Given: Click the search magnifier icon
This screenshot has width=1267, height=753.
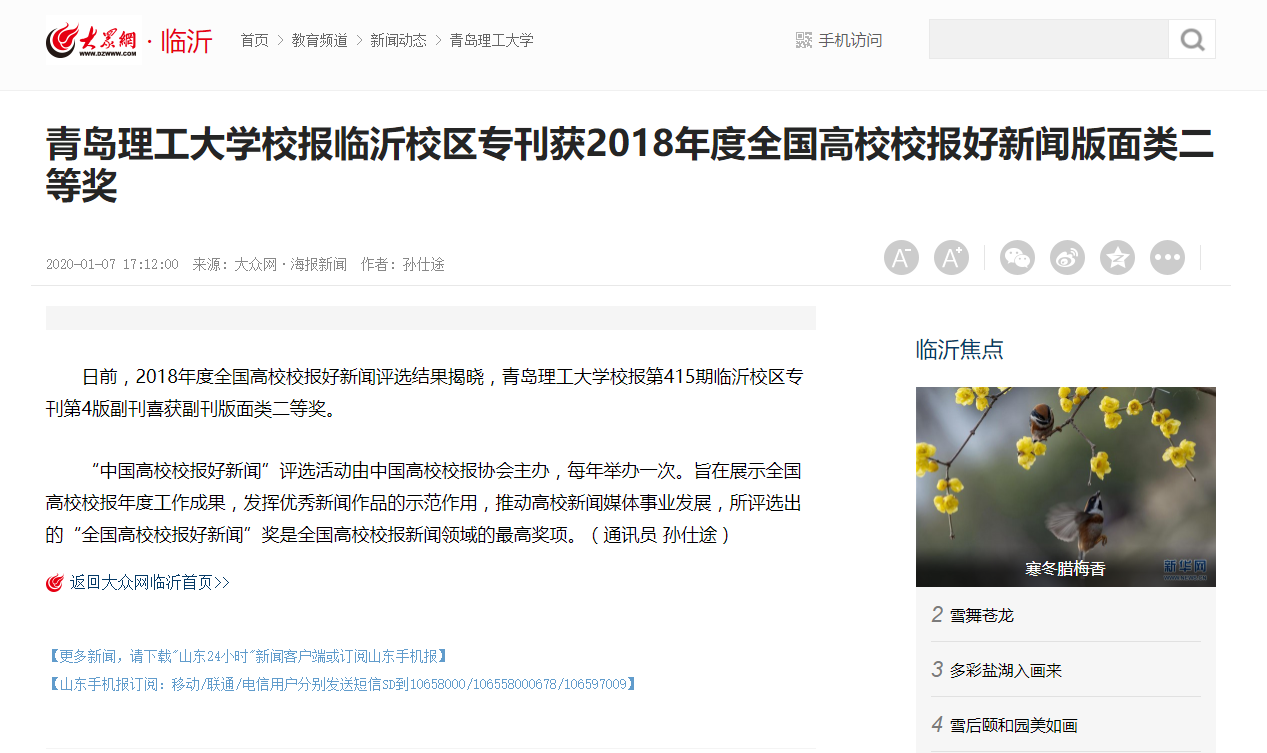Looking at the screenshot, I should (1192, 40).
